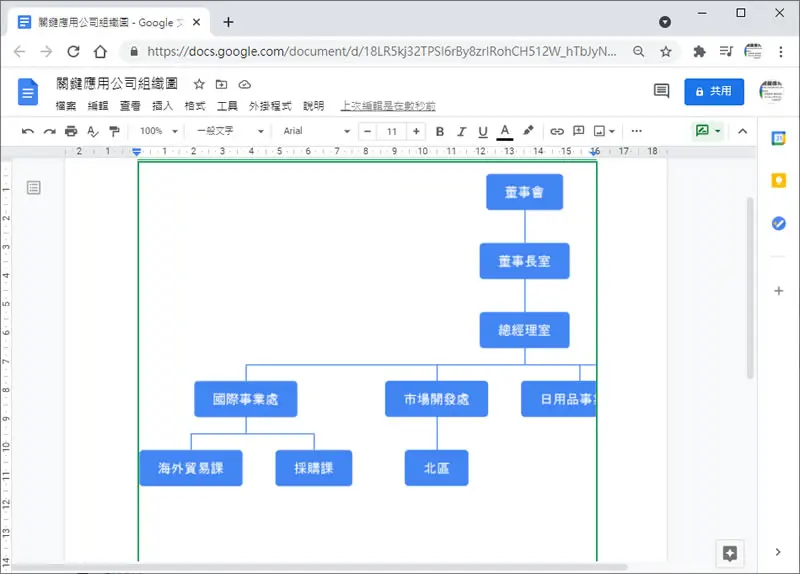This screenshot has height=574, width=800.
Task: Open the Arial font dropdown
Action: [x=316, y=131]
